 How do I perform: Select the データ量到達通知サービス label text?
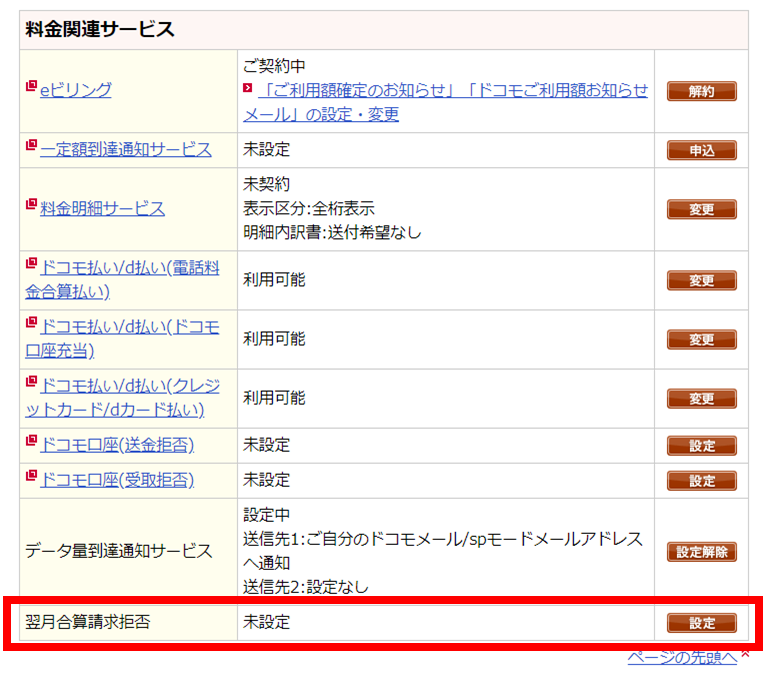point(119,551)
